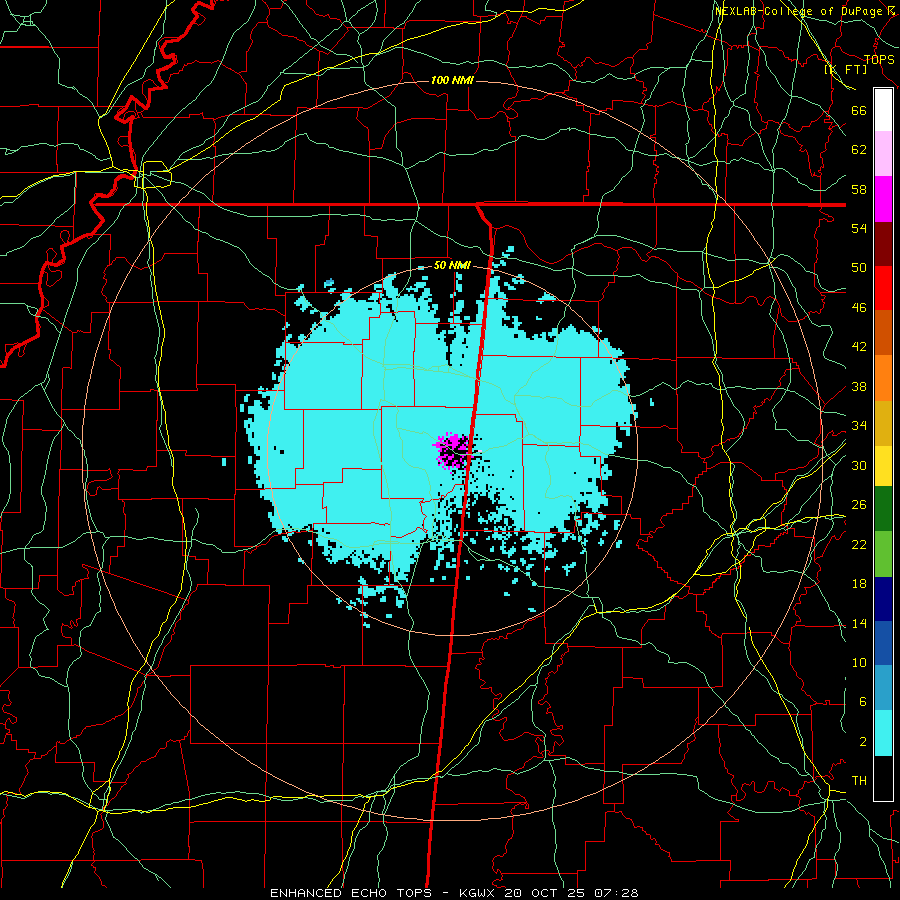Click the legend value "58"
This screenshot has width=900, height=900.
click(859, 189)
